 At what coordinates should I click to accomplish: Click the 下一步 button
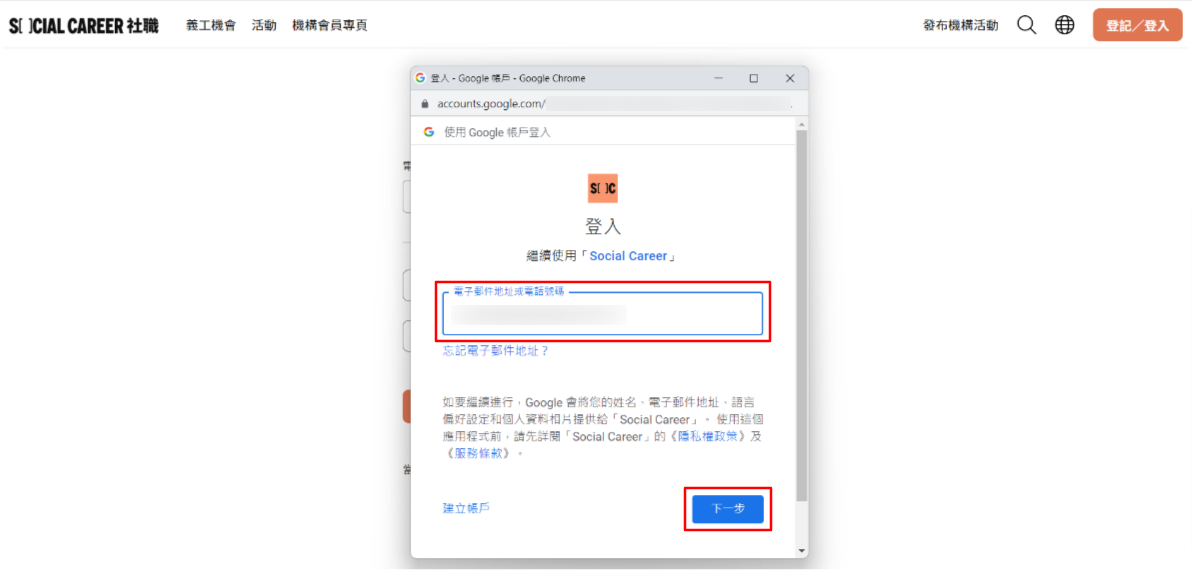[728, 508]
